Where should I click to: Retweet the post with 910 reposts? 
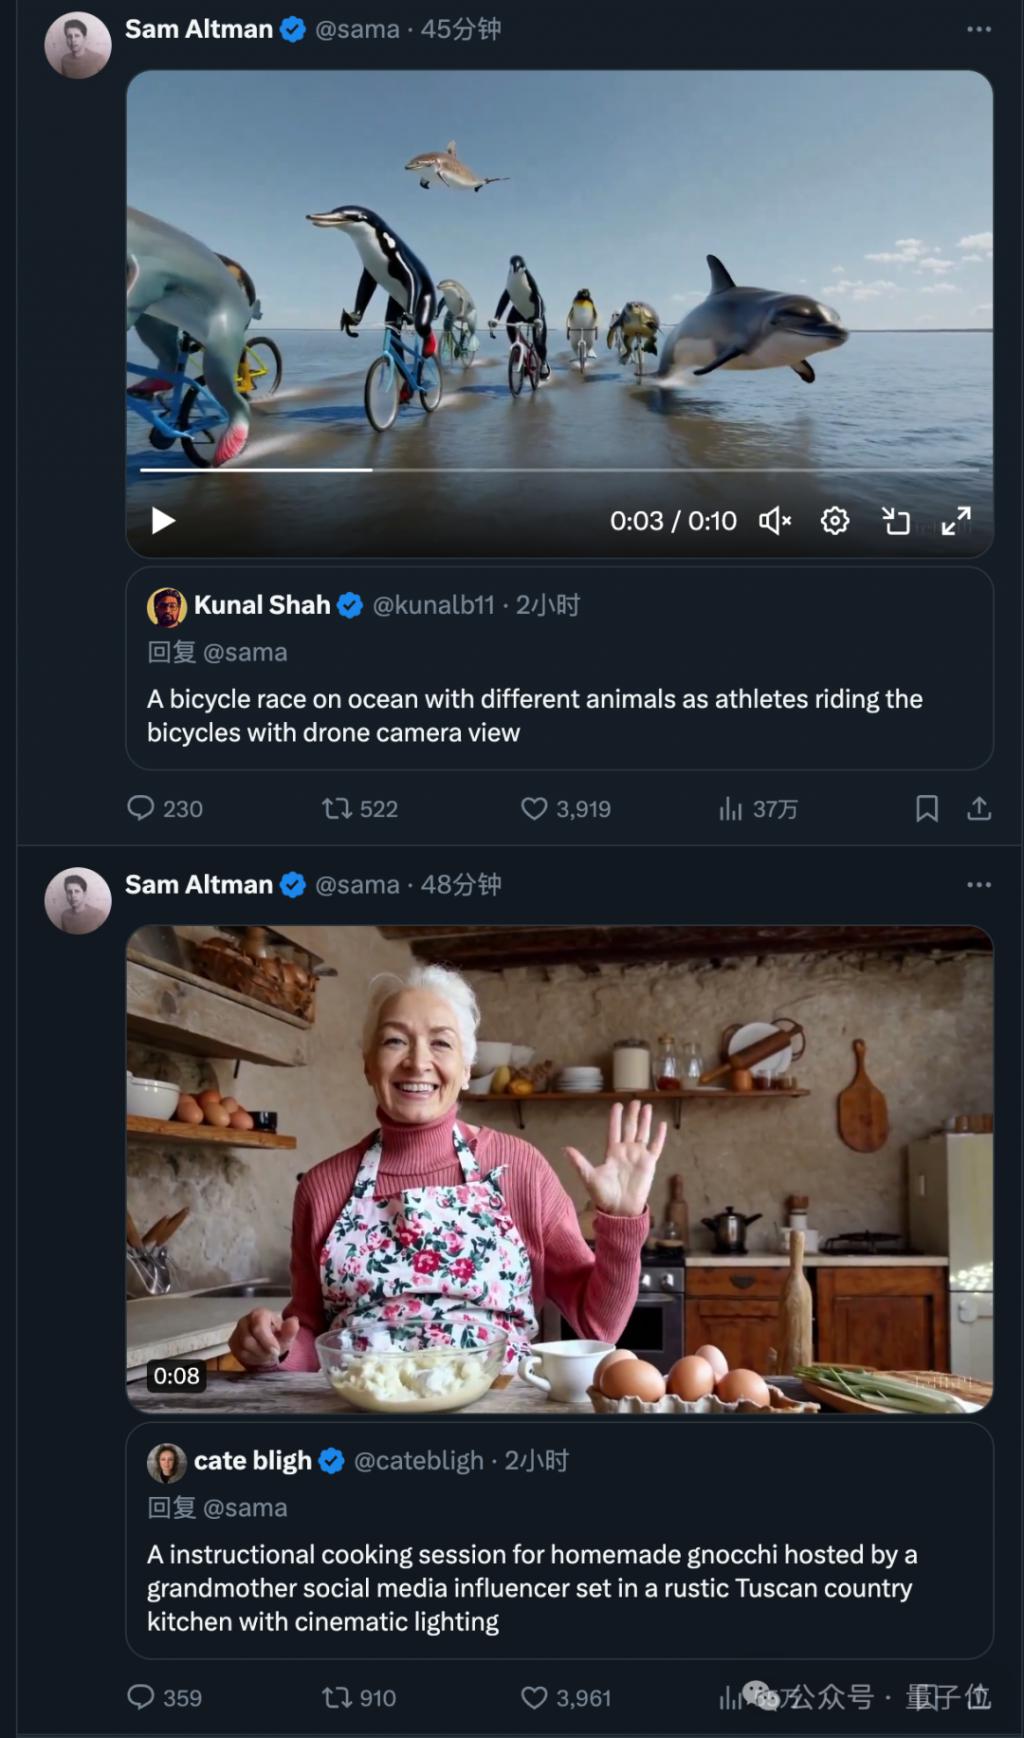click(336, 1697)
